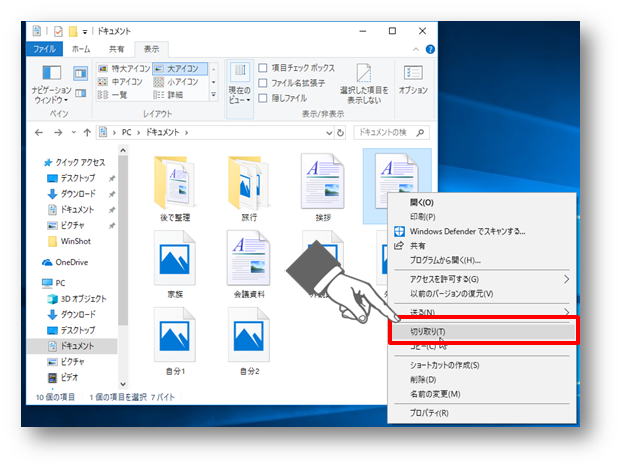The height and width of the screenshot is (469, 622).
Task: Click the Navigation pane button in ribbon
Action: [x=52, y=85]
